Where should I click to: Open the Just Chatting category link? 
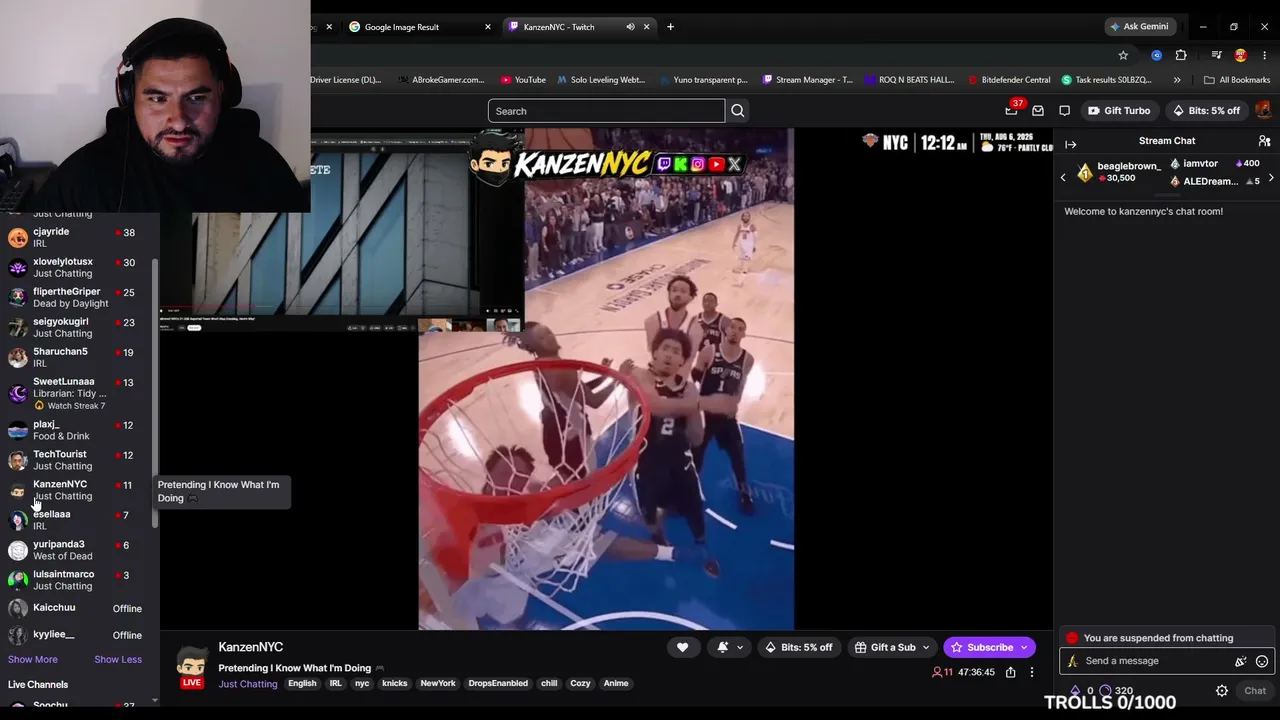pyautogui.click(x=248, y=684)
